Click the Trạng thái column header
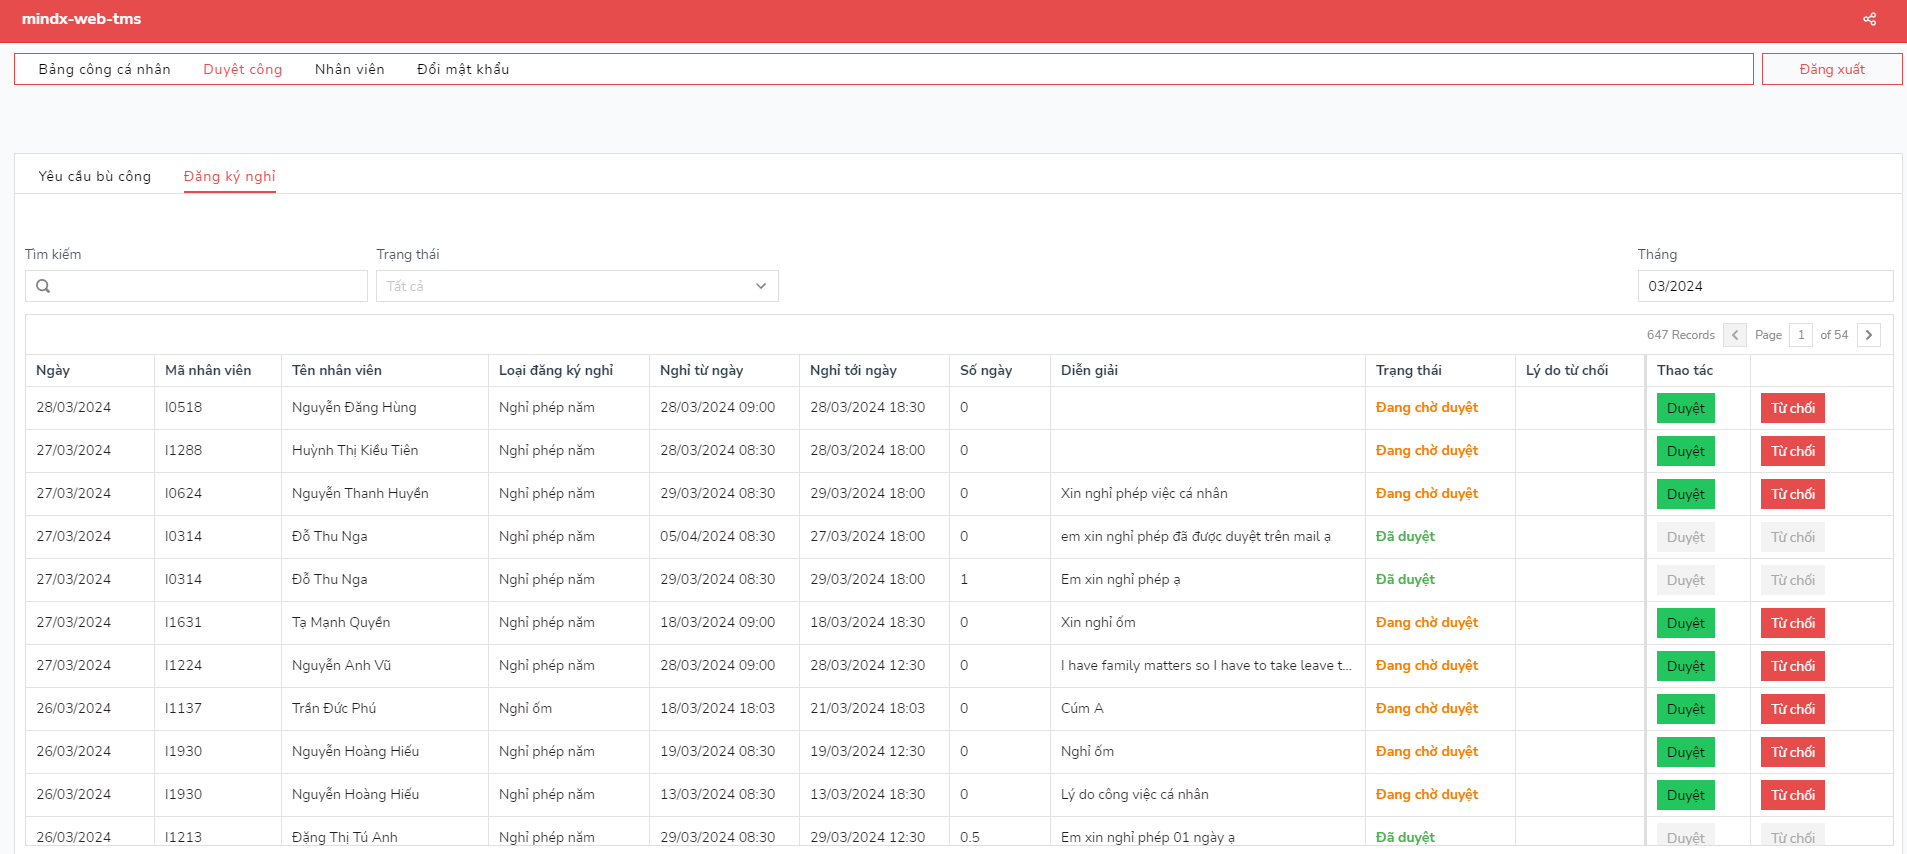Screen dimensions: 1907x854 [x=1408, y=370]
